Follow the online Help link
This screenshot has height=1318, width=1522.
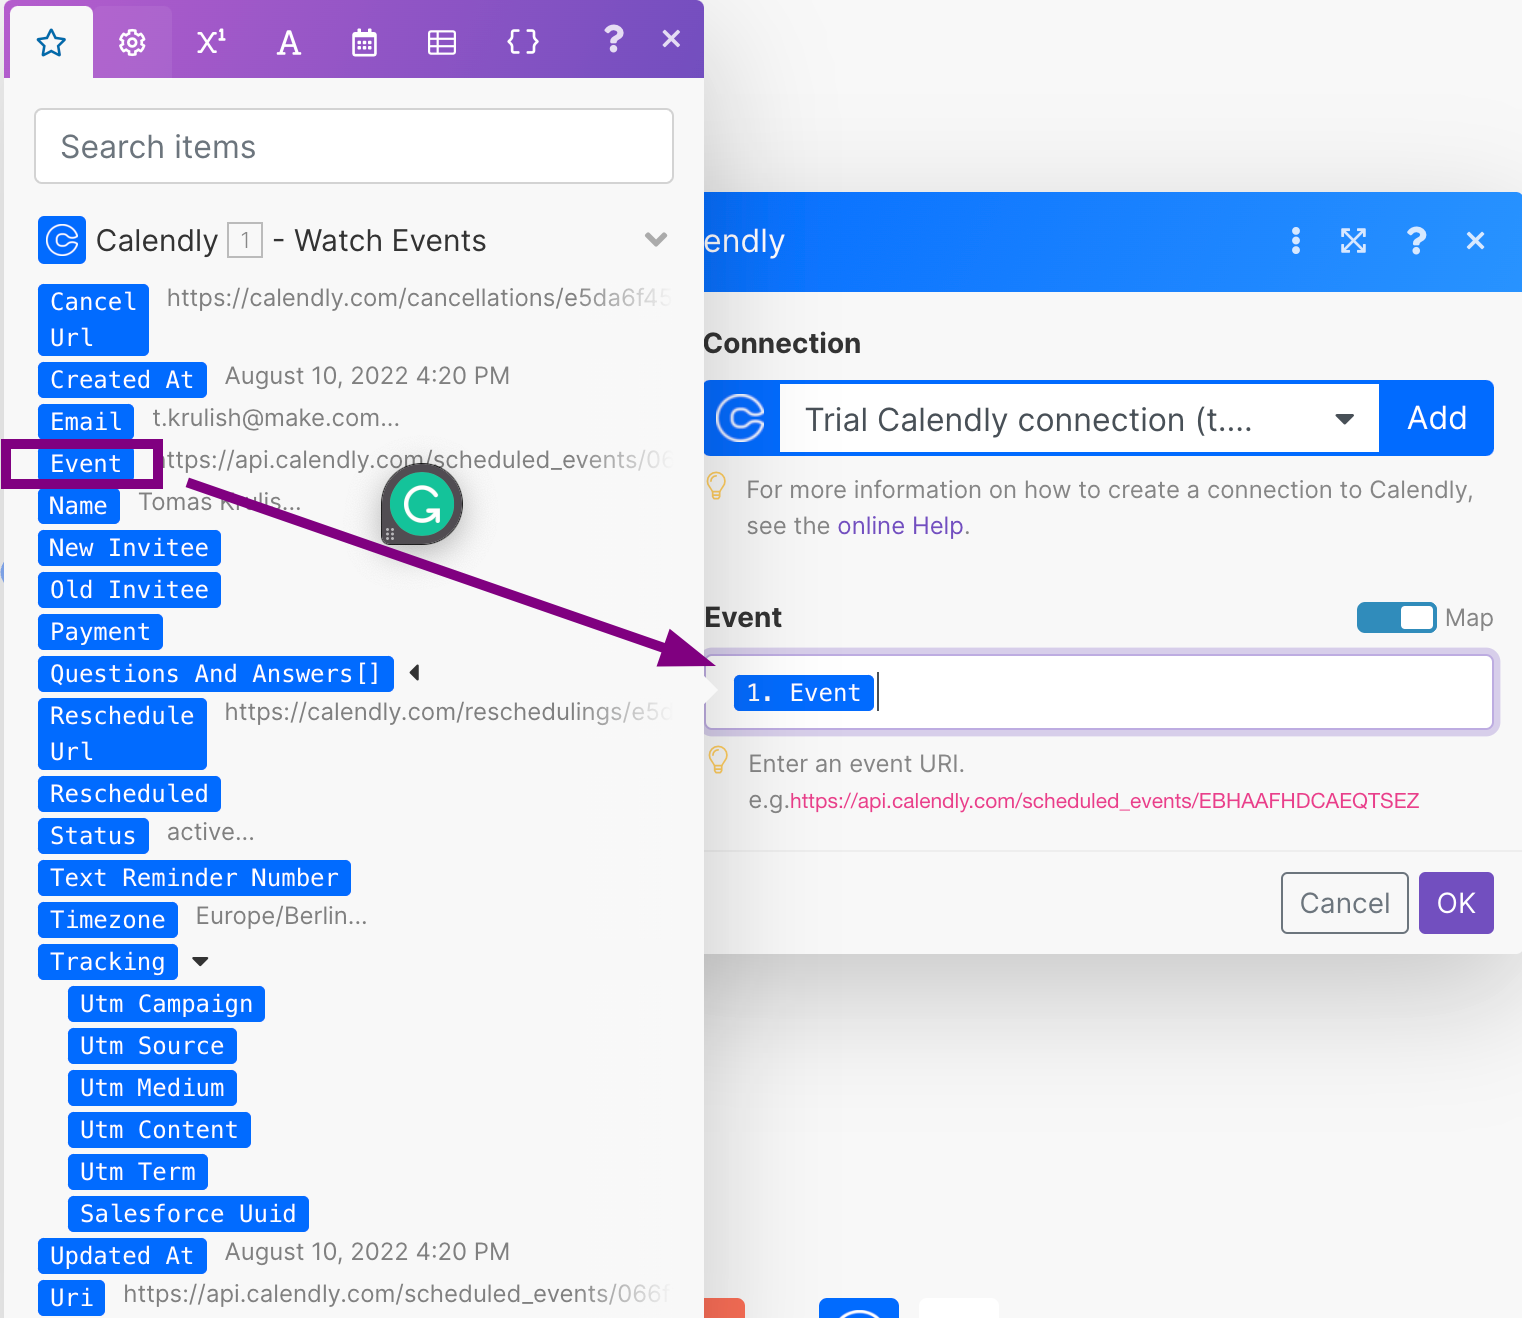point(901,526)
